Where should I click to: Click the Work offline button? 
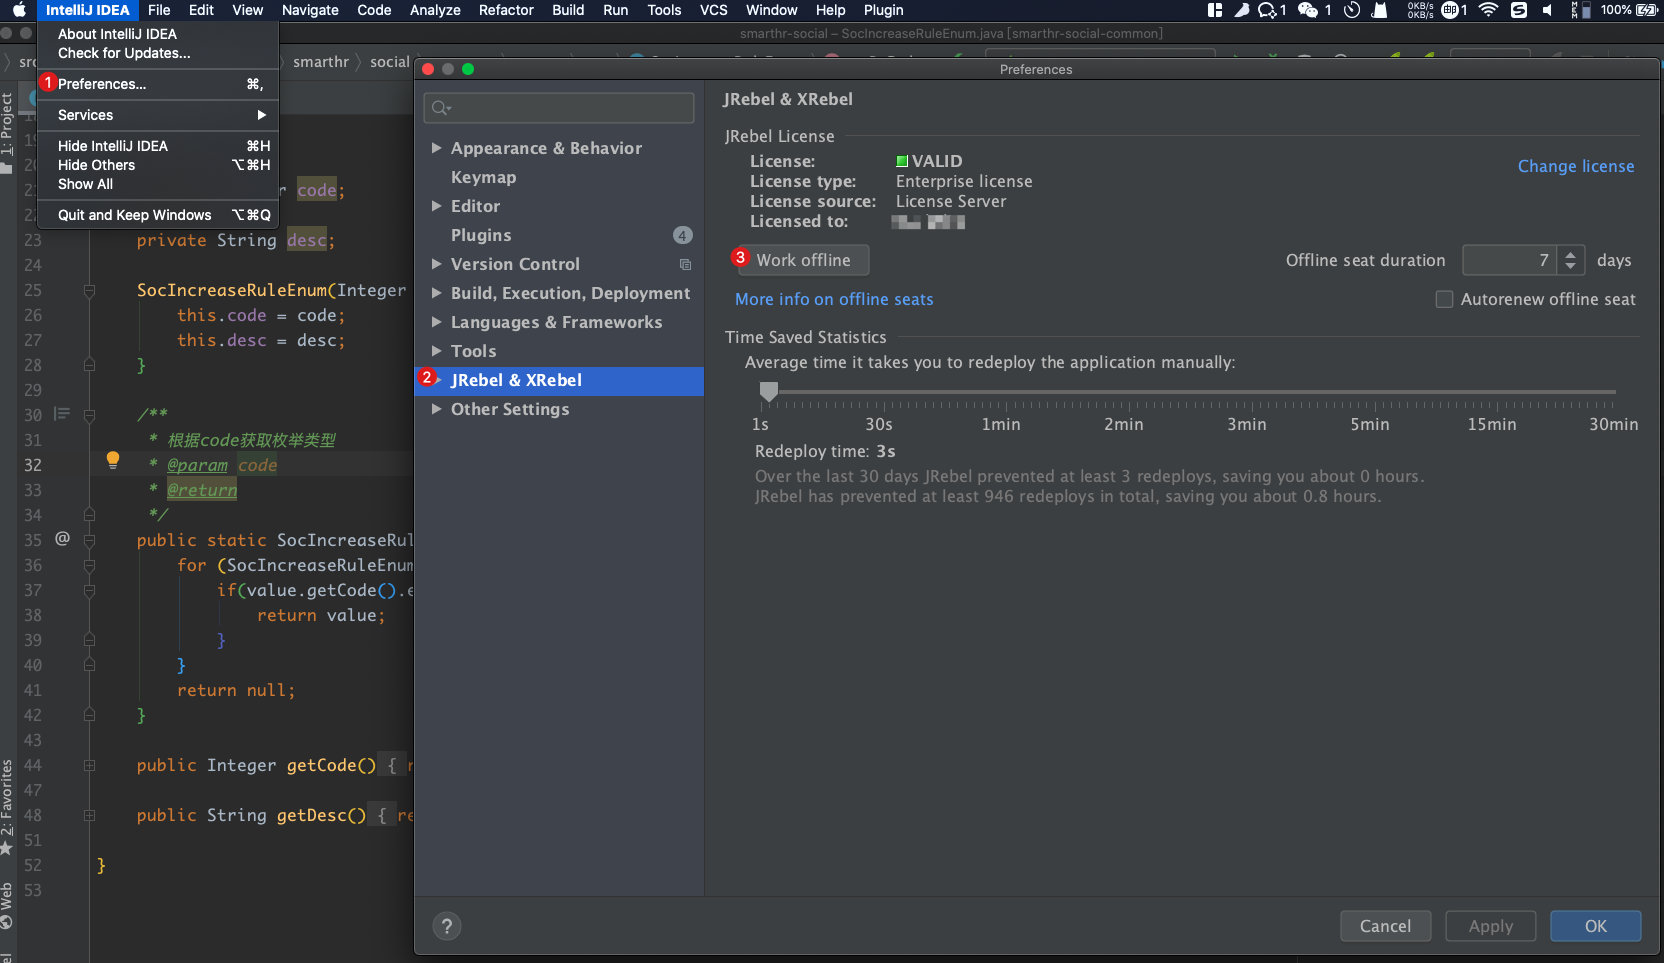[803, 260]
